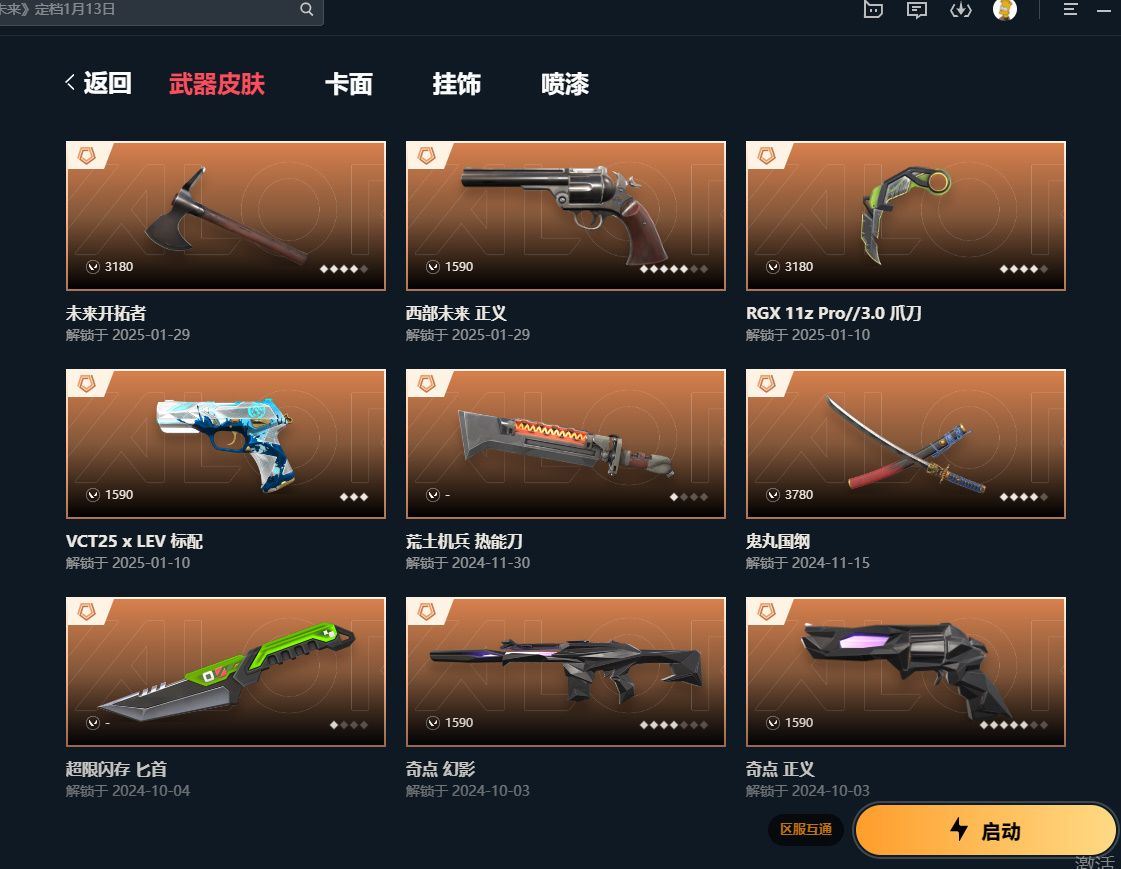The image size is (1121, 869).
Task: Click the search magnifier icon
Action: point(307,9)
